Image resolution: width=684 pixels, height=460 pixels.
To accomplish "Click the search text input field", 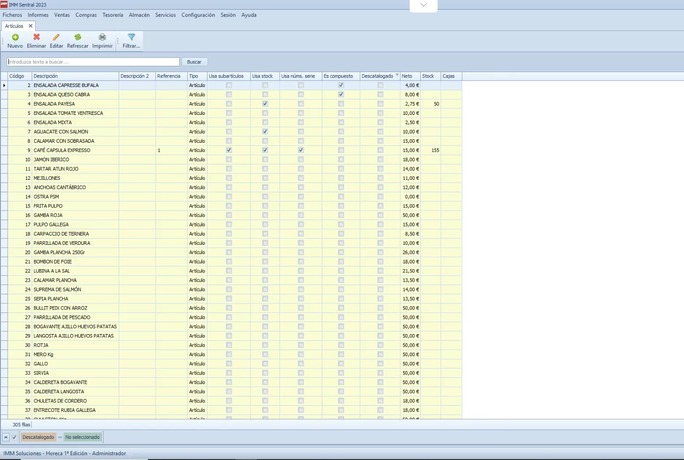I will click(x=92, y=62).
